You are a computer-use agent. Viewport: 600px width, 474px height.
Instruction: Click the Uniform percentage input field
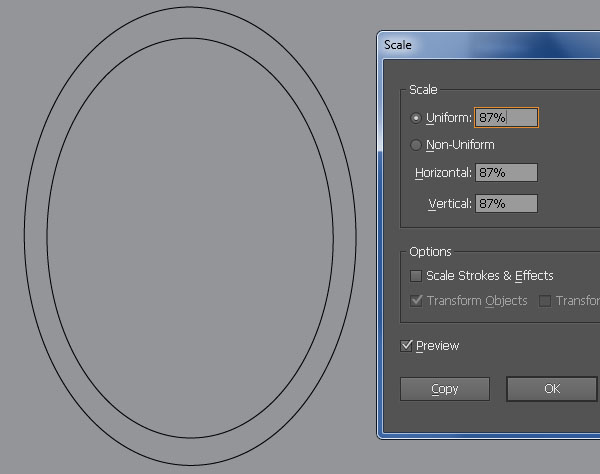coord(506,117)
